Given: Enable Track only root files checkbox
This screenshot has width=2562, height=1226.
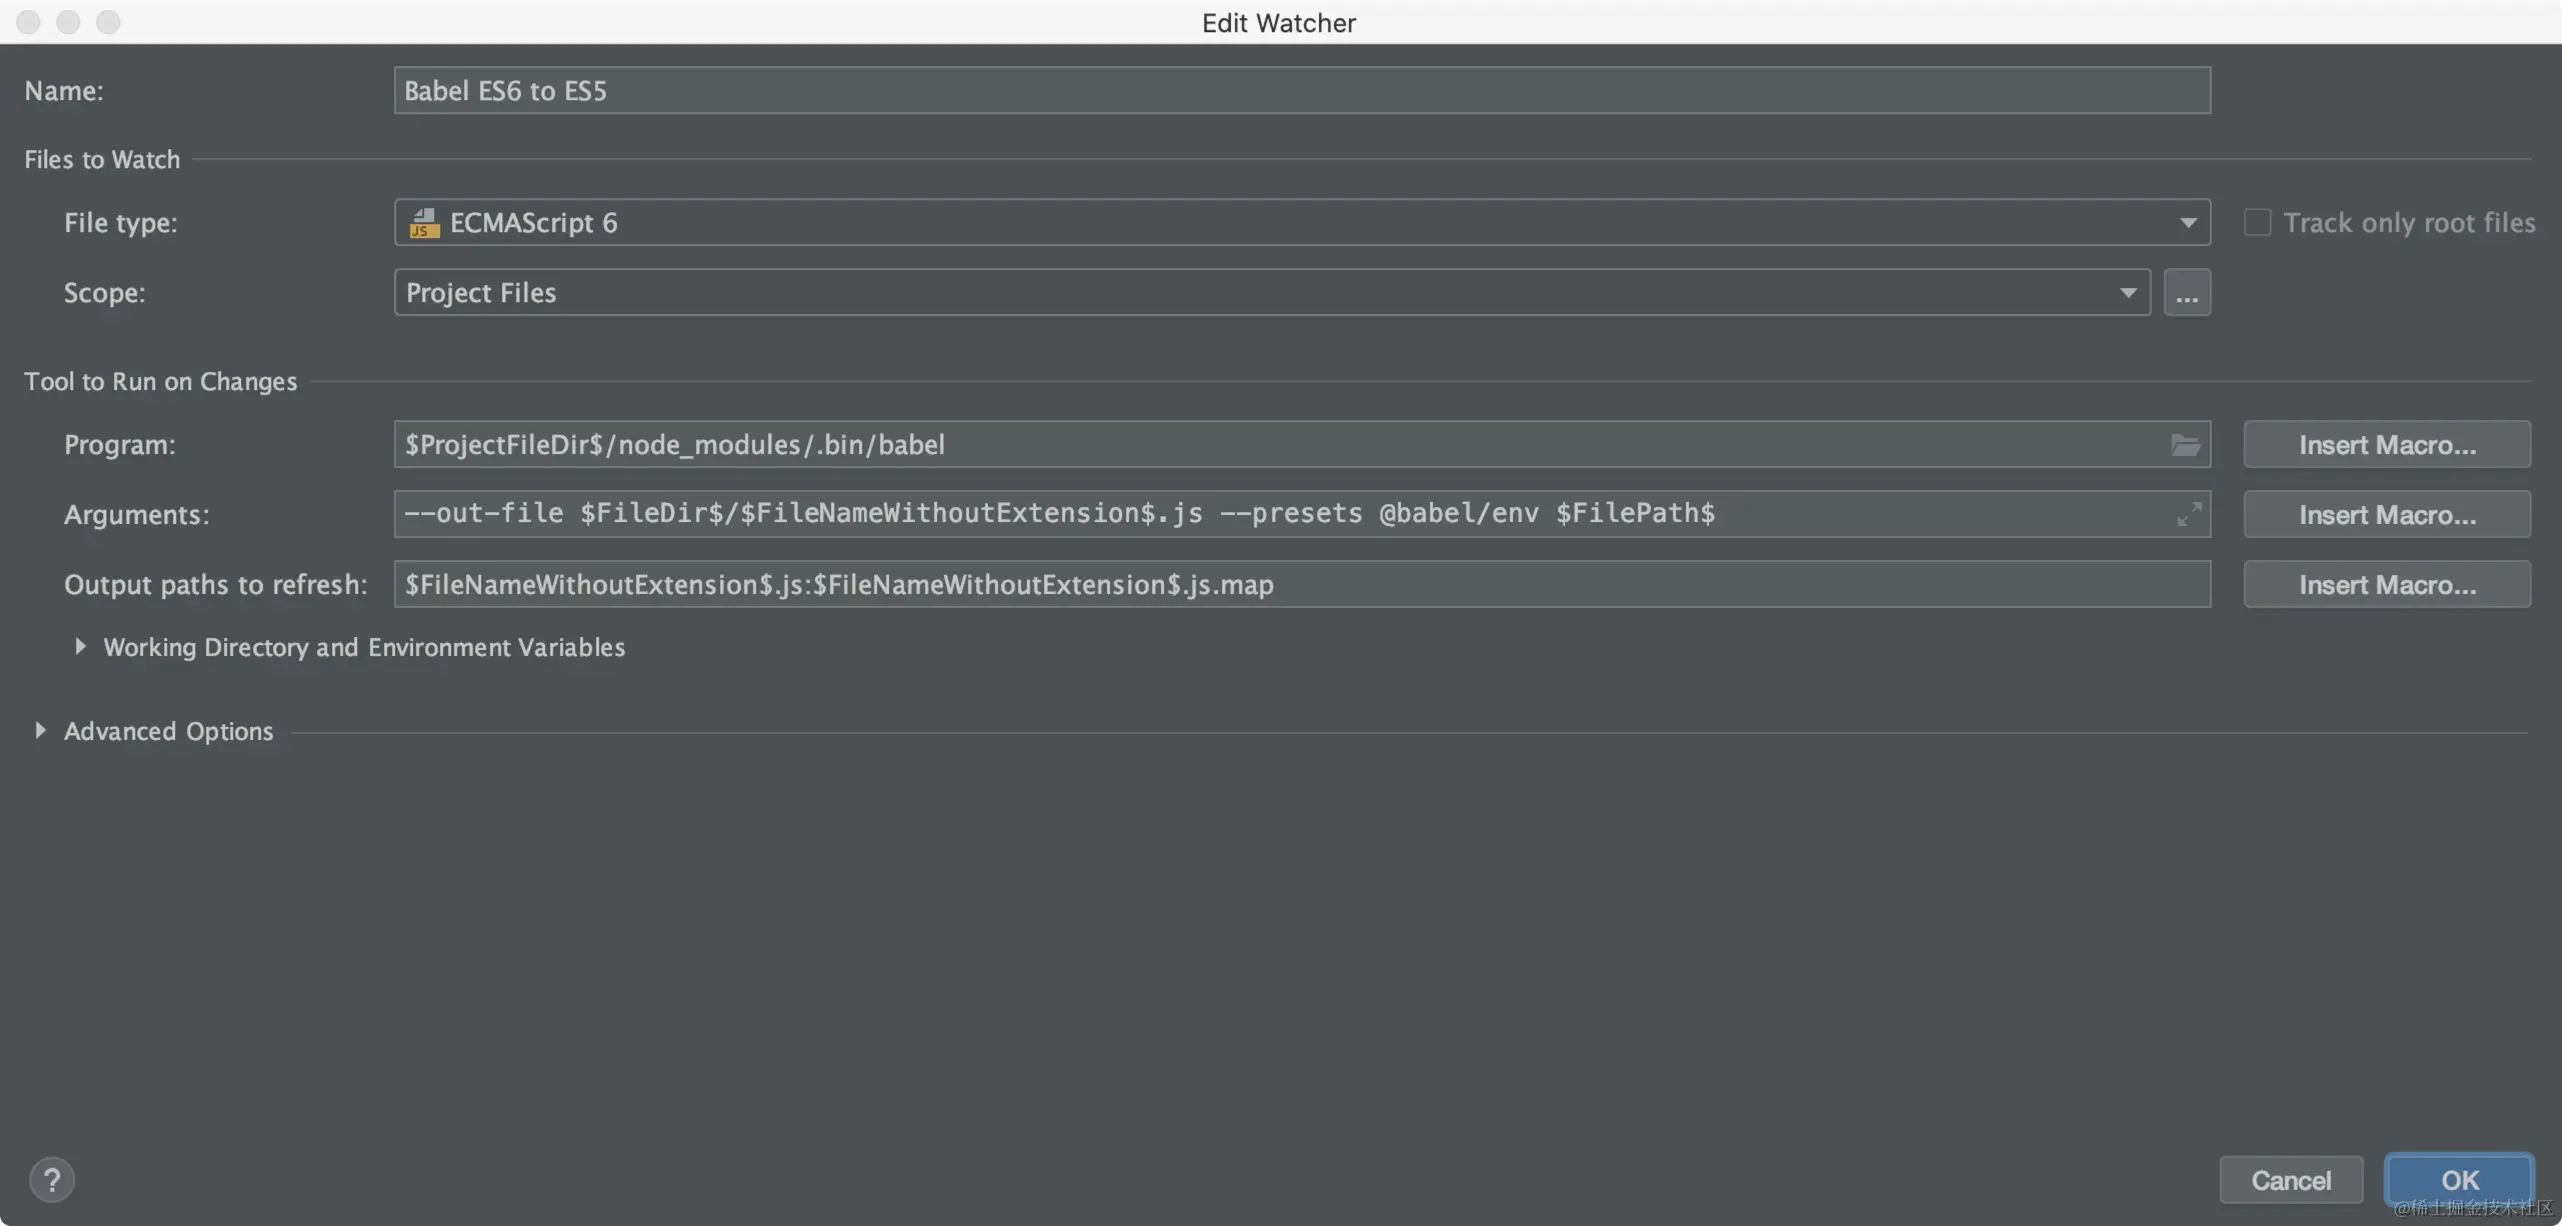Looking at the screenshot, I should 2257,222.
